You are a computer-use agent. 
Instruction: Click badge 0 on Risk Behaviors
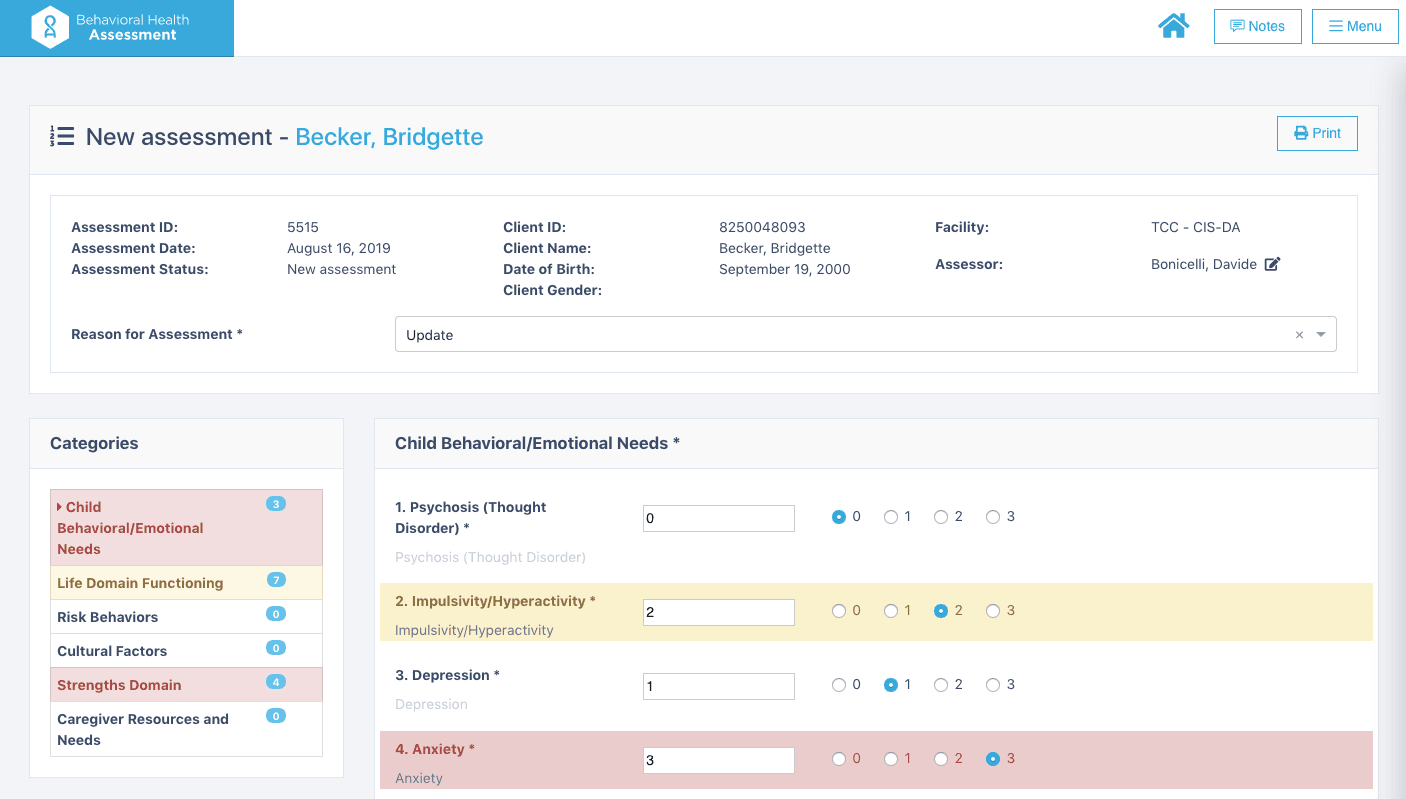[x=276, y=614]
